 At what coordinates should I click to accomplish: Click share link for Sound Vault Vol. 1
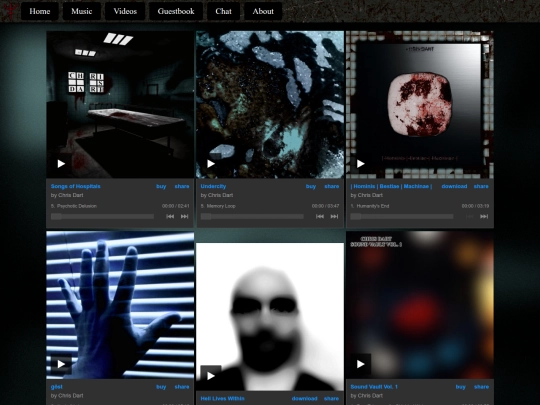(x=481, y=387)
